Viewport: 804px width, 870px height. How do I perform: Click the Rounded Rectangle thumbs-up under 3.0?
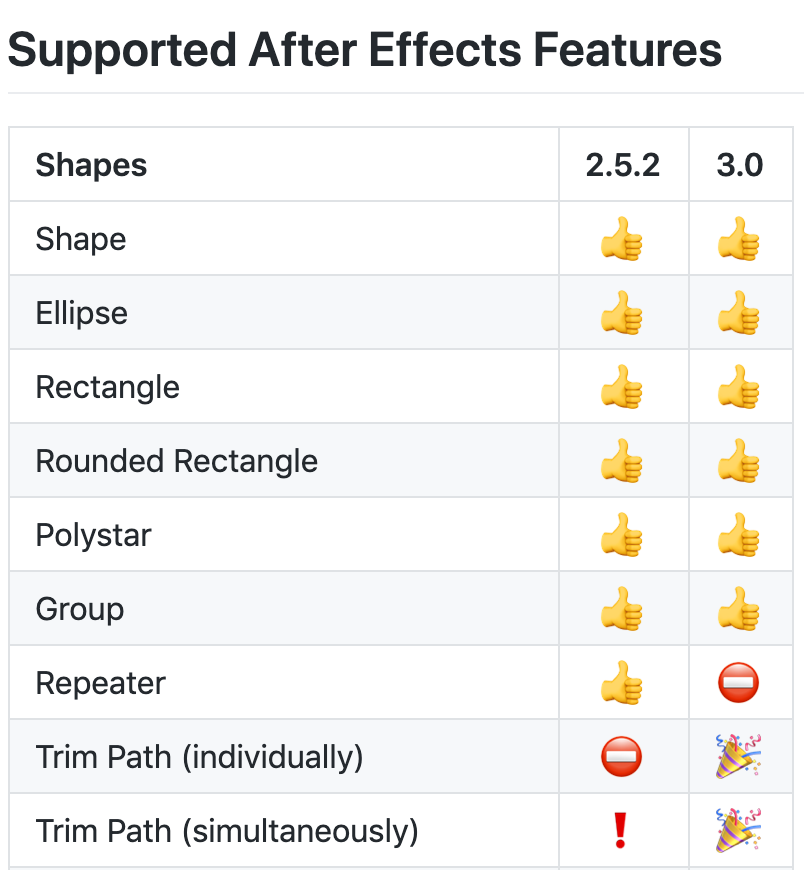coord(739,461)
